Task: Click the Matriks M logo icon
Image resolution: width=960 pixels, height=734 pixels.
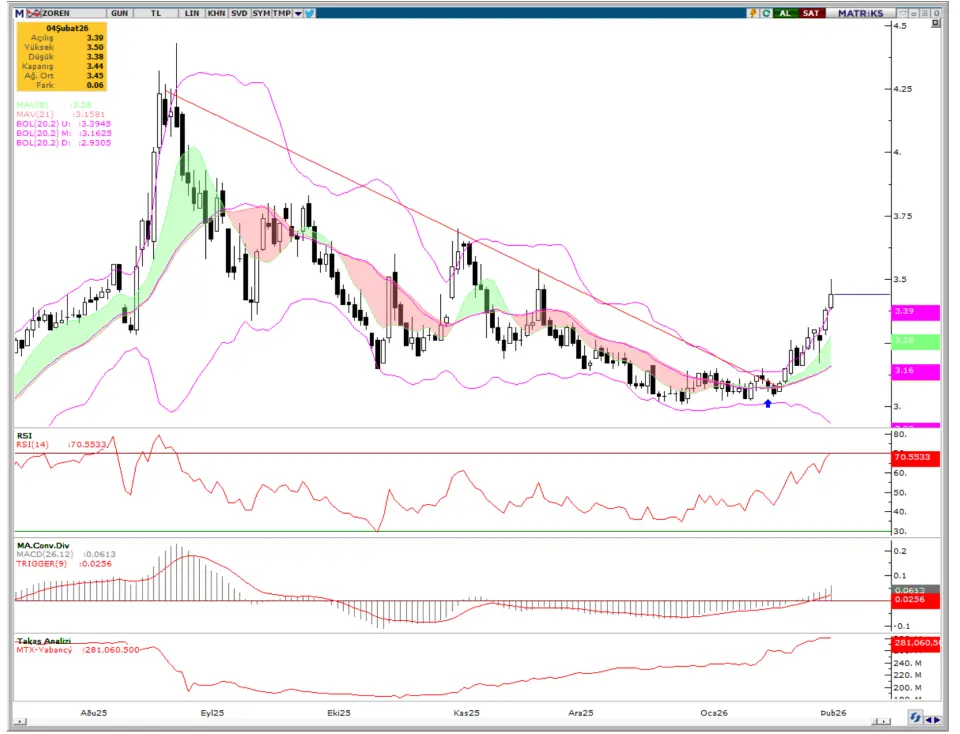Action: pos(18,13)
